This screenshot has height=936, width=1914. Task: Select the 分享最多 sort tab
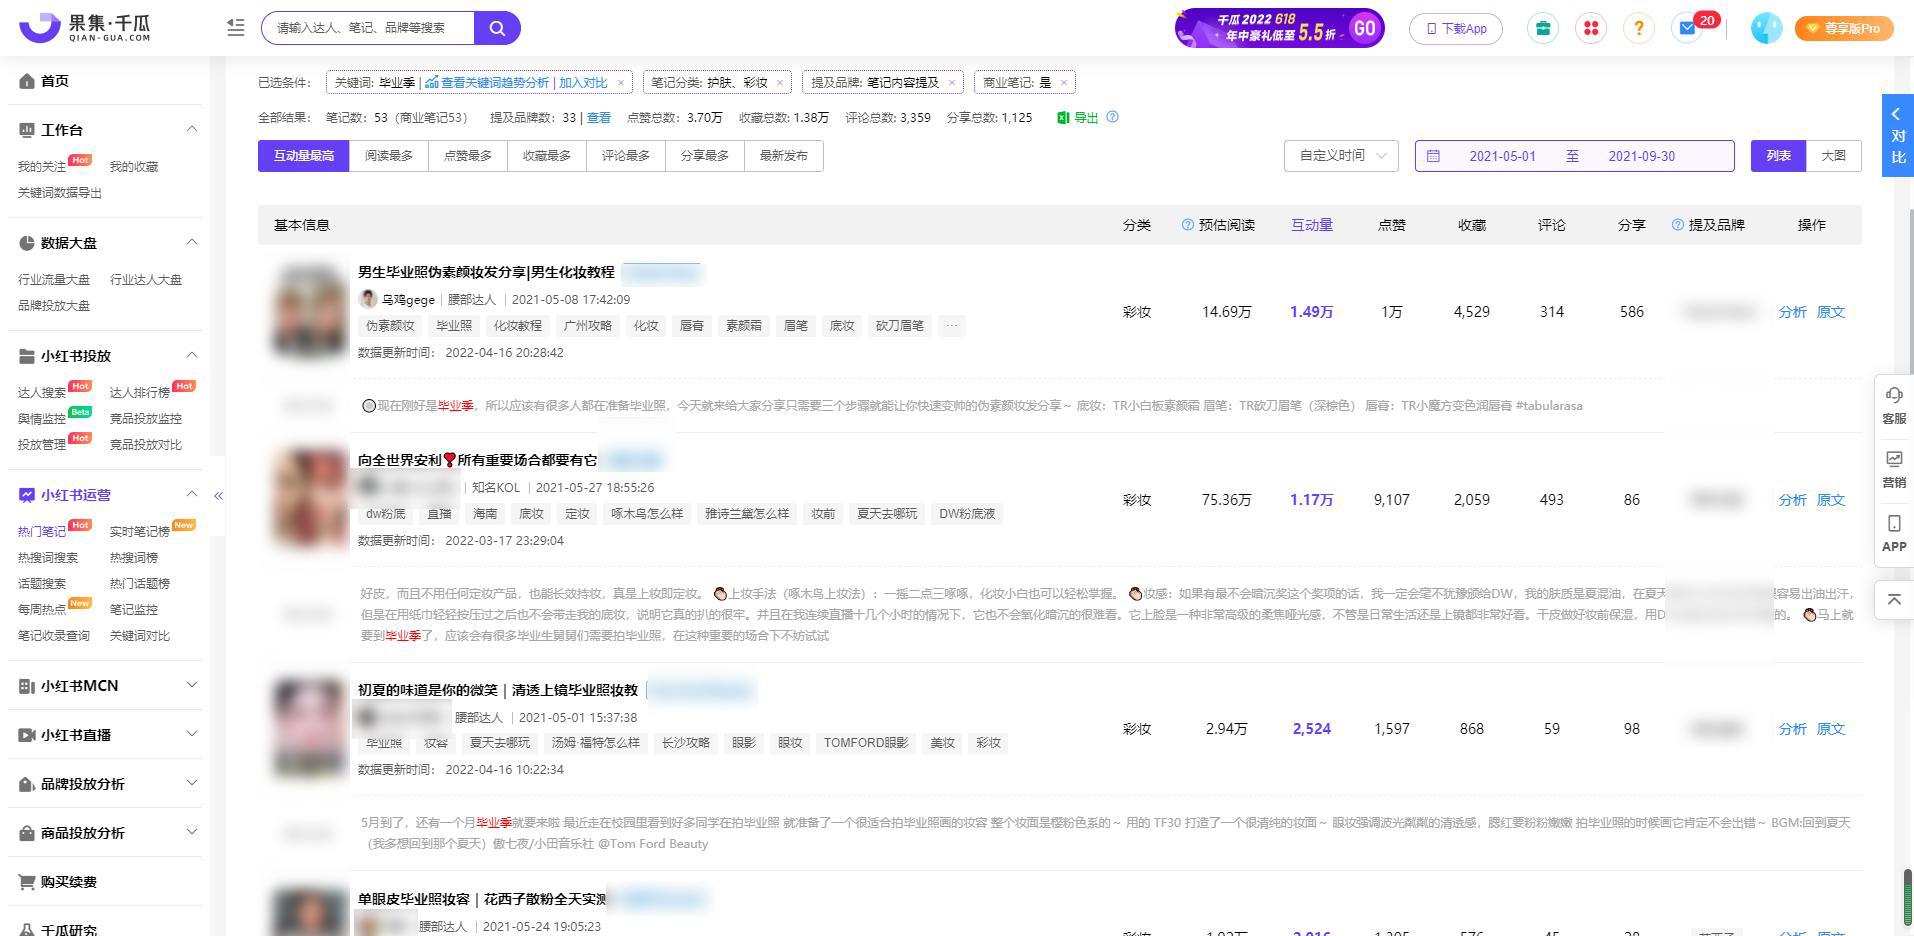[705, 156]
